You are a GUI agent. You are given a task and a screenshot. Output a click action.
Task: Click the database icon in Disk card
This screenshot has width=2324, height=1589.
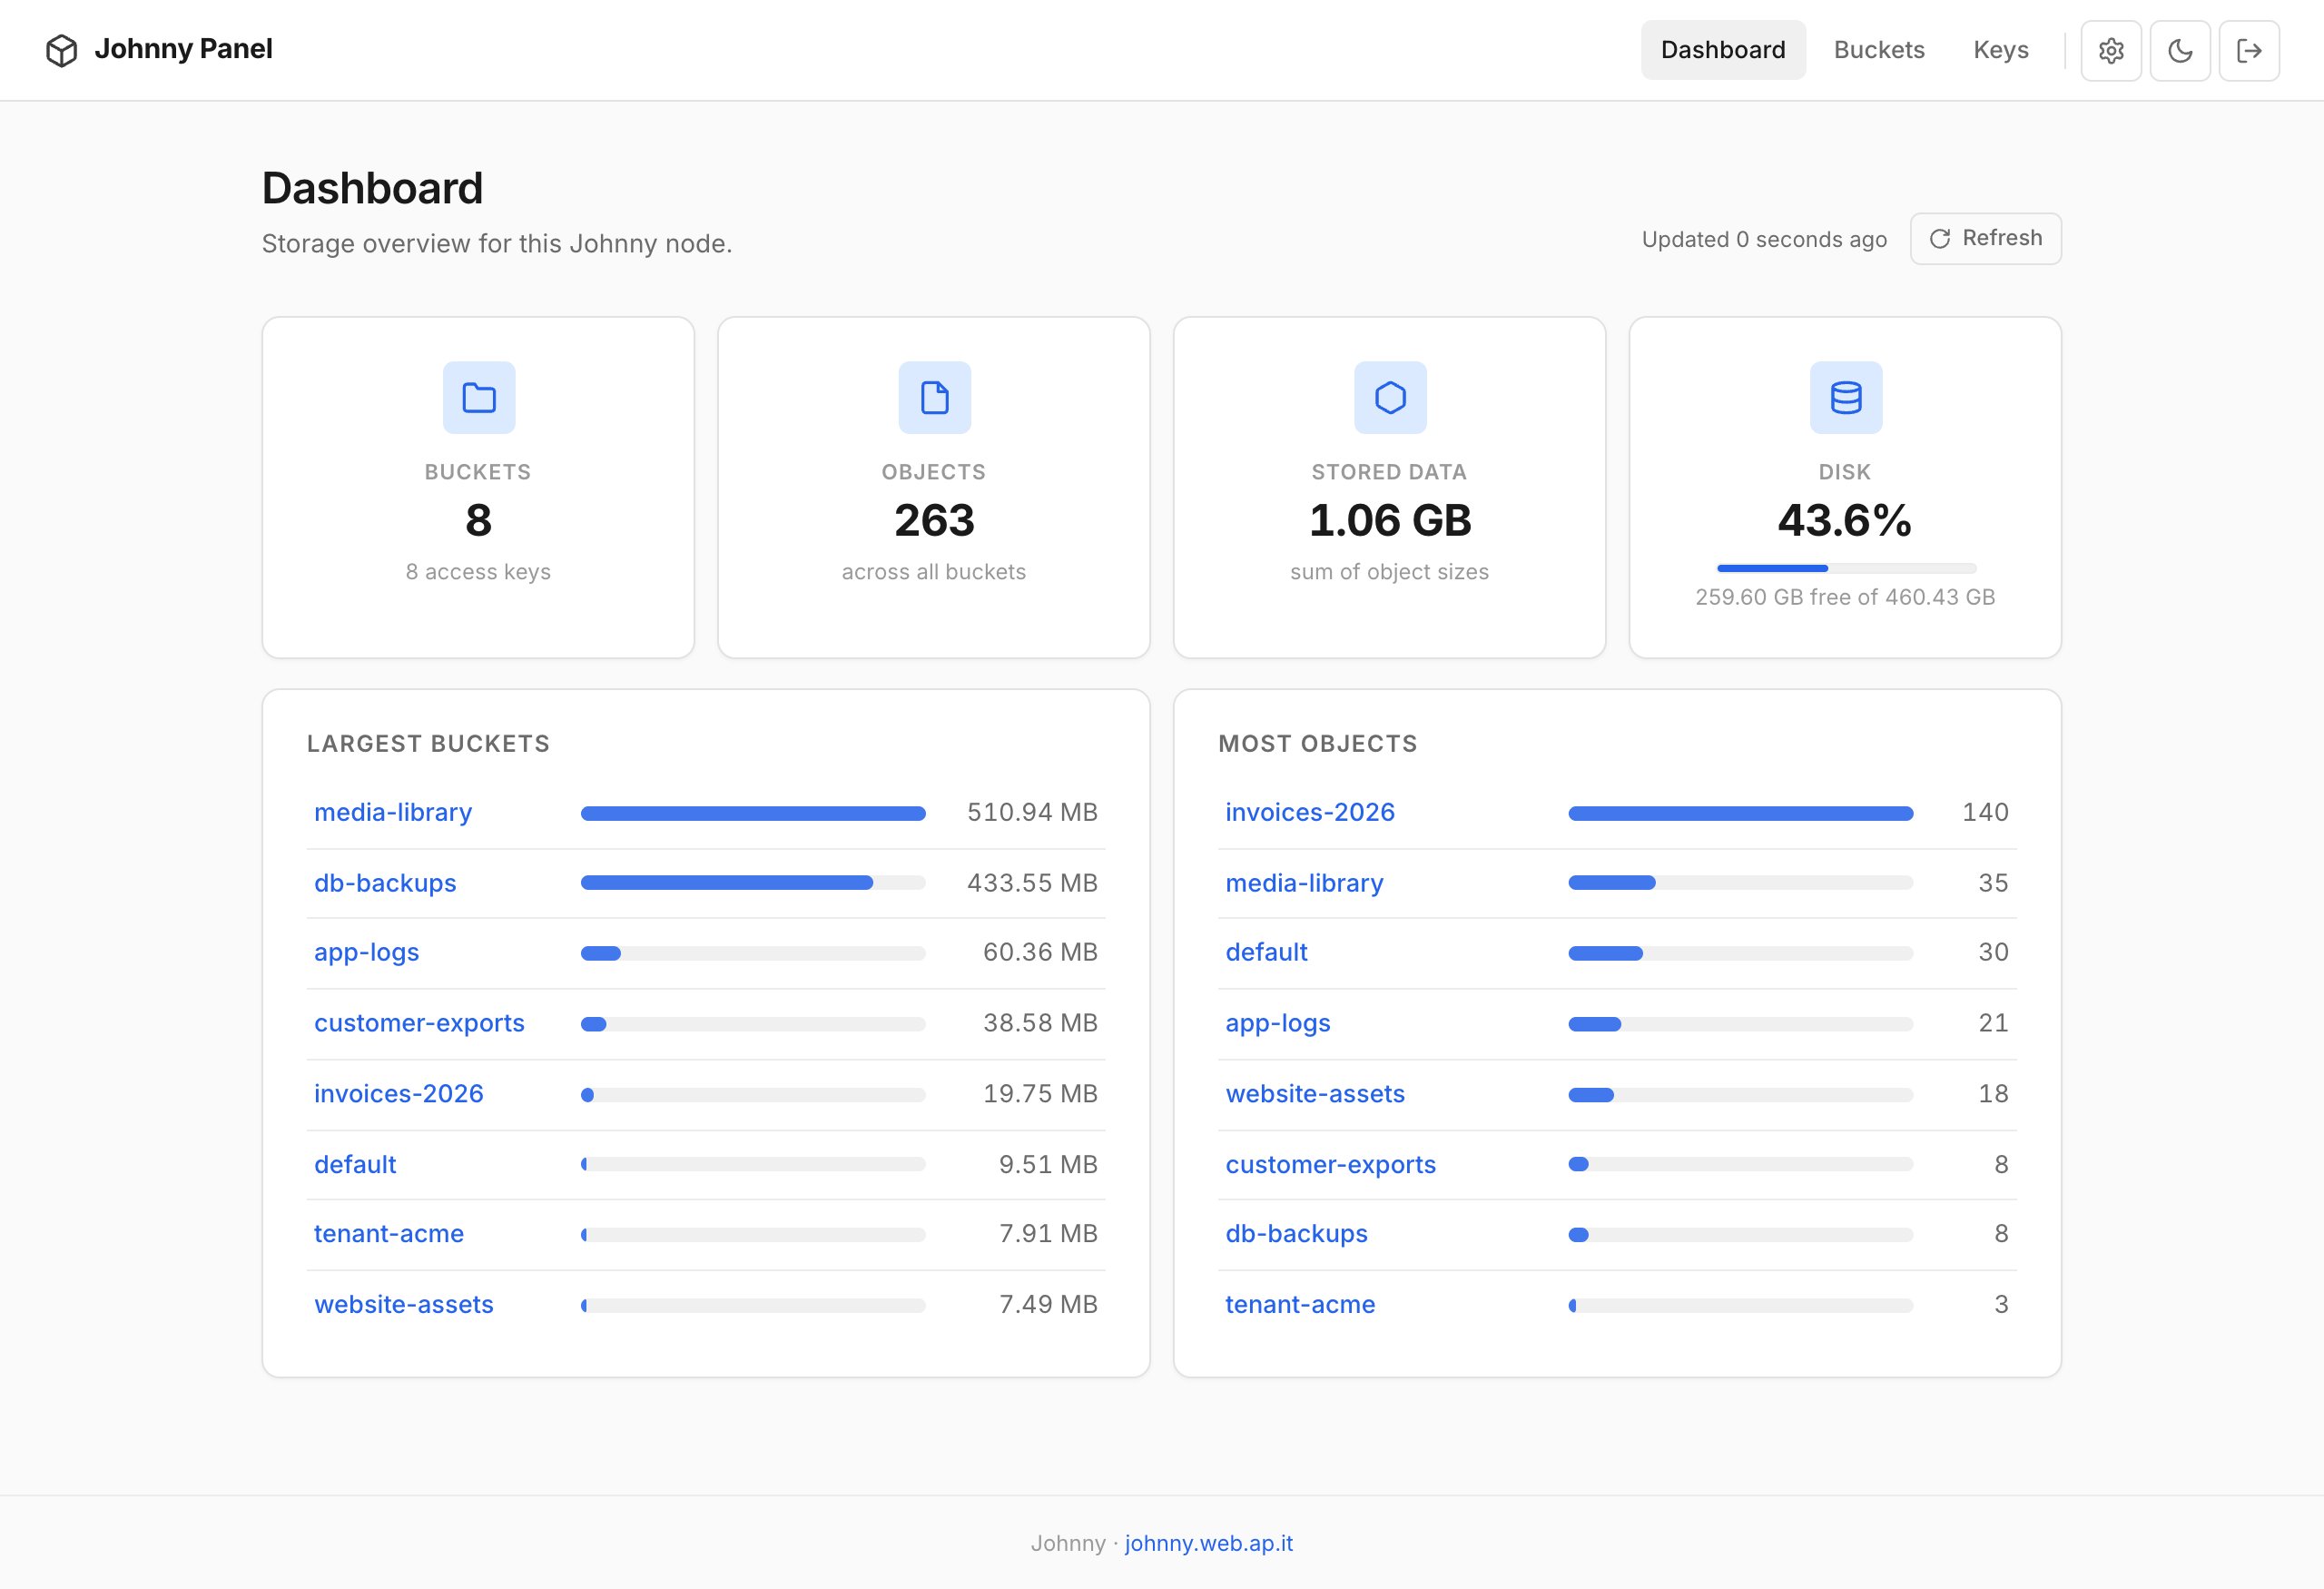pos(1845,397)
